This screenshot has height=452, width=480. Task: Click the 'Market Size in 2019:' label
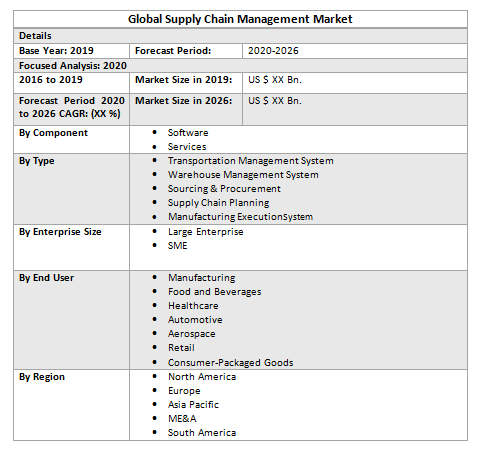(183, 80)
